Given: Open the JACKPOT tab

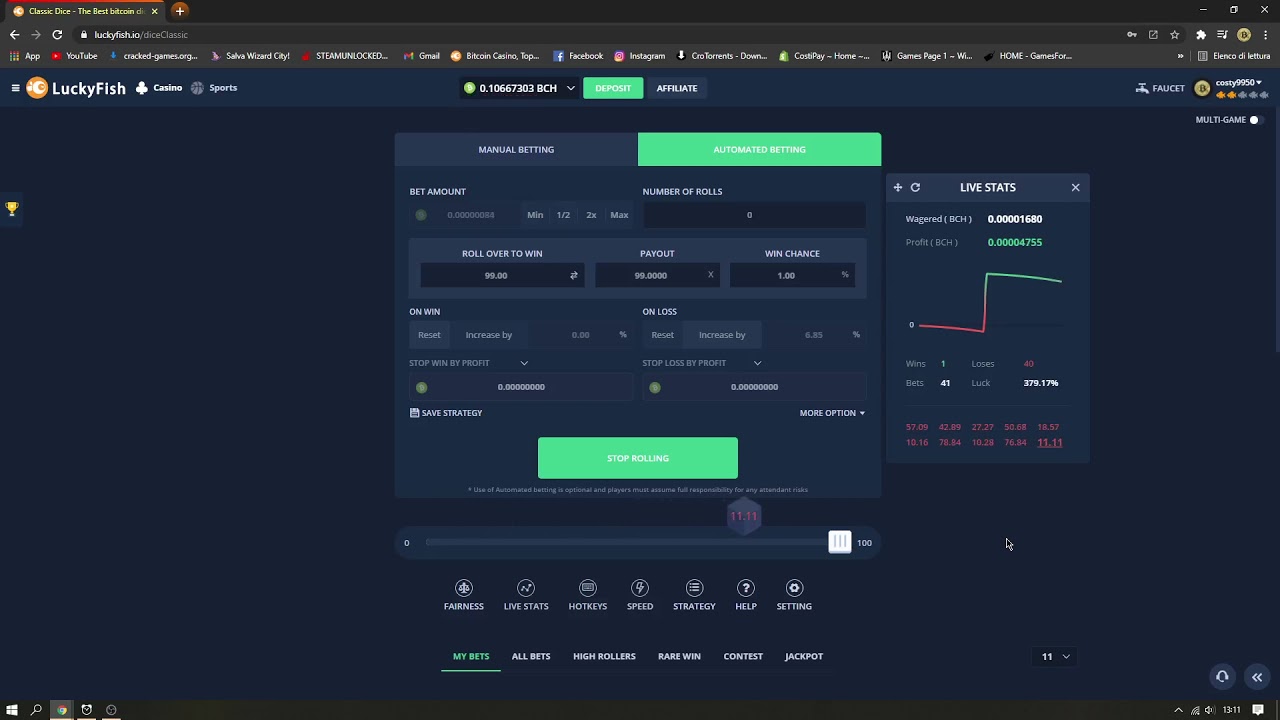Looking at the screenshot, I should (804, 657).
